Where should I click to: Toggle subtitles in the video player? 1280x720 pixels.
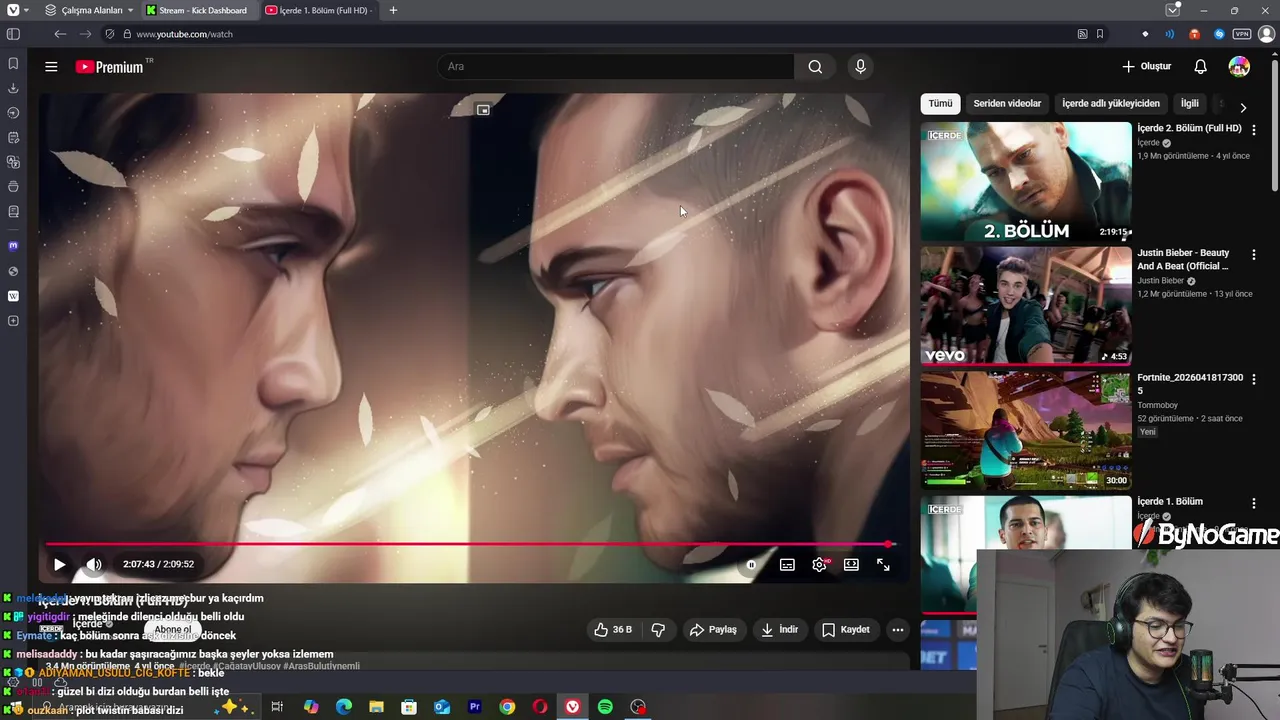pos(787,565)
